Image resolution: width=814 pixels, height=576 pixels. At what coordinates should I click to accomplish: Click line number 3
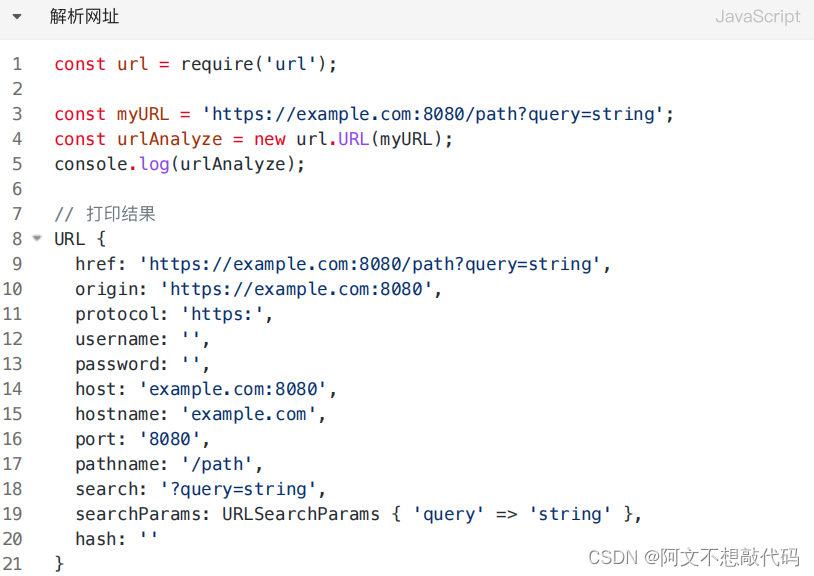tap(17, 114)
